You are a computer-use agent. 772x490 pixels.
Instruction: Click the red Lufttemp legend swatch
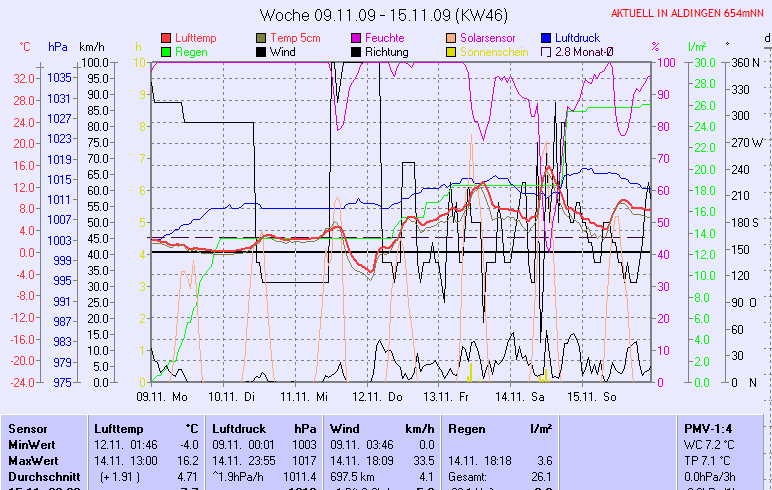[166, 37]
